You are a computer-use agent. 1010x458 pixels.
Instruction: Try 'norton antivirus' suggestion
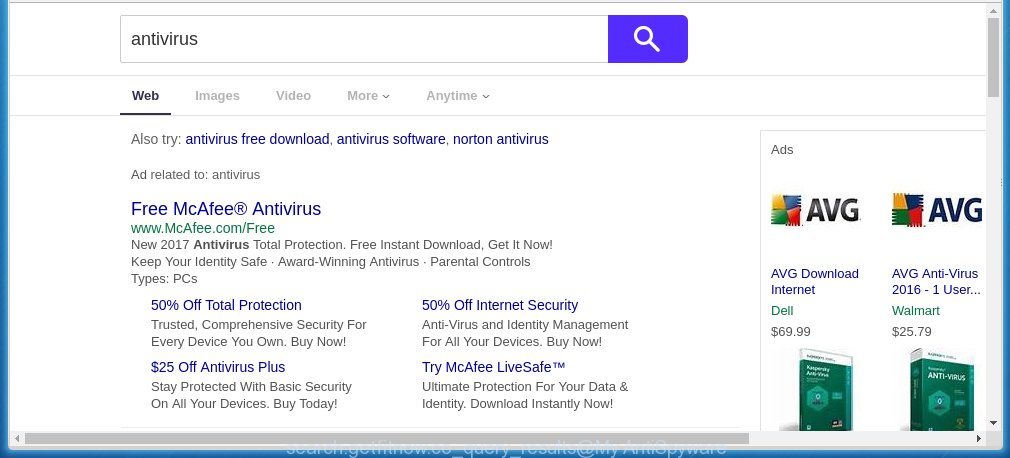pos(500,139)
